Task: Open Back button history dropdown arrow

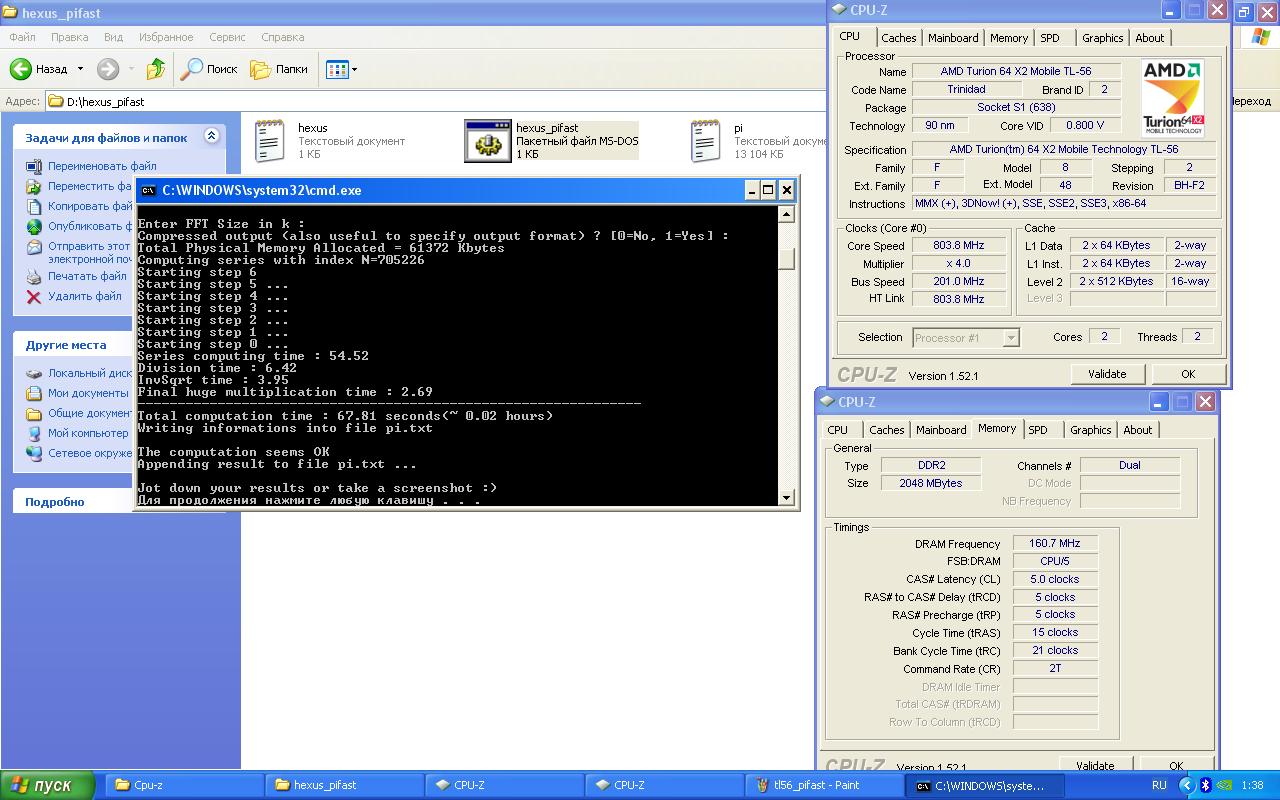Action: [x=80, y=69]
